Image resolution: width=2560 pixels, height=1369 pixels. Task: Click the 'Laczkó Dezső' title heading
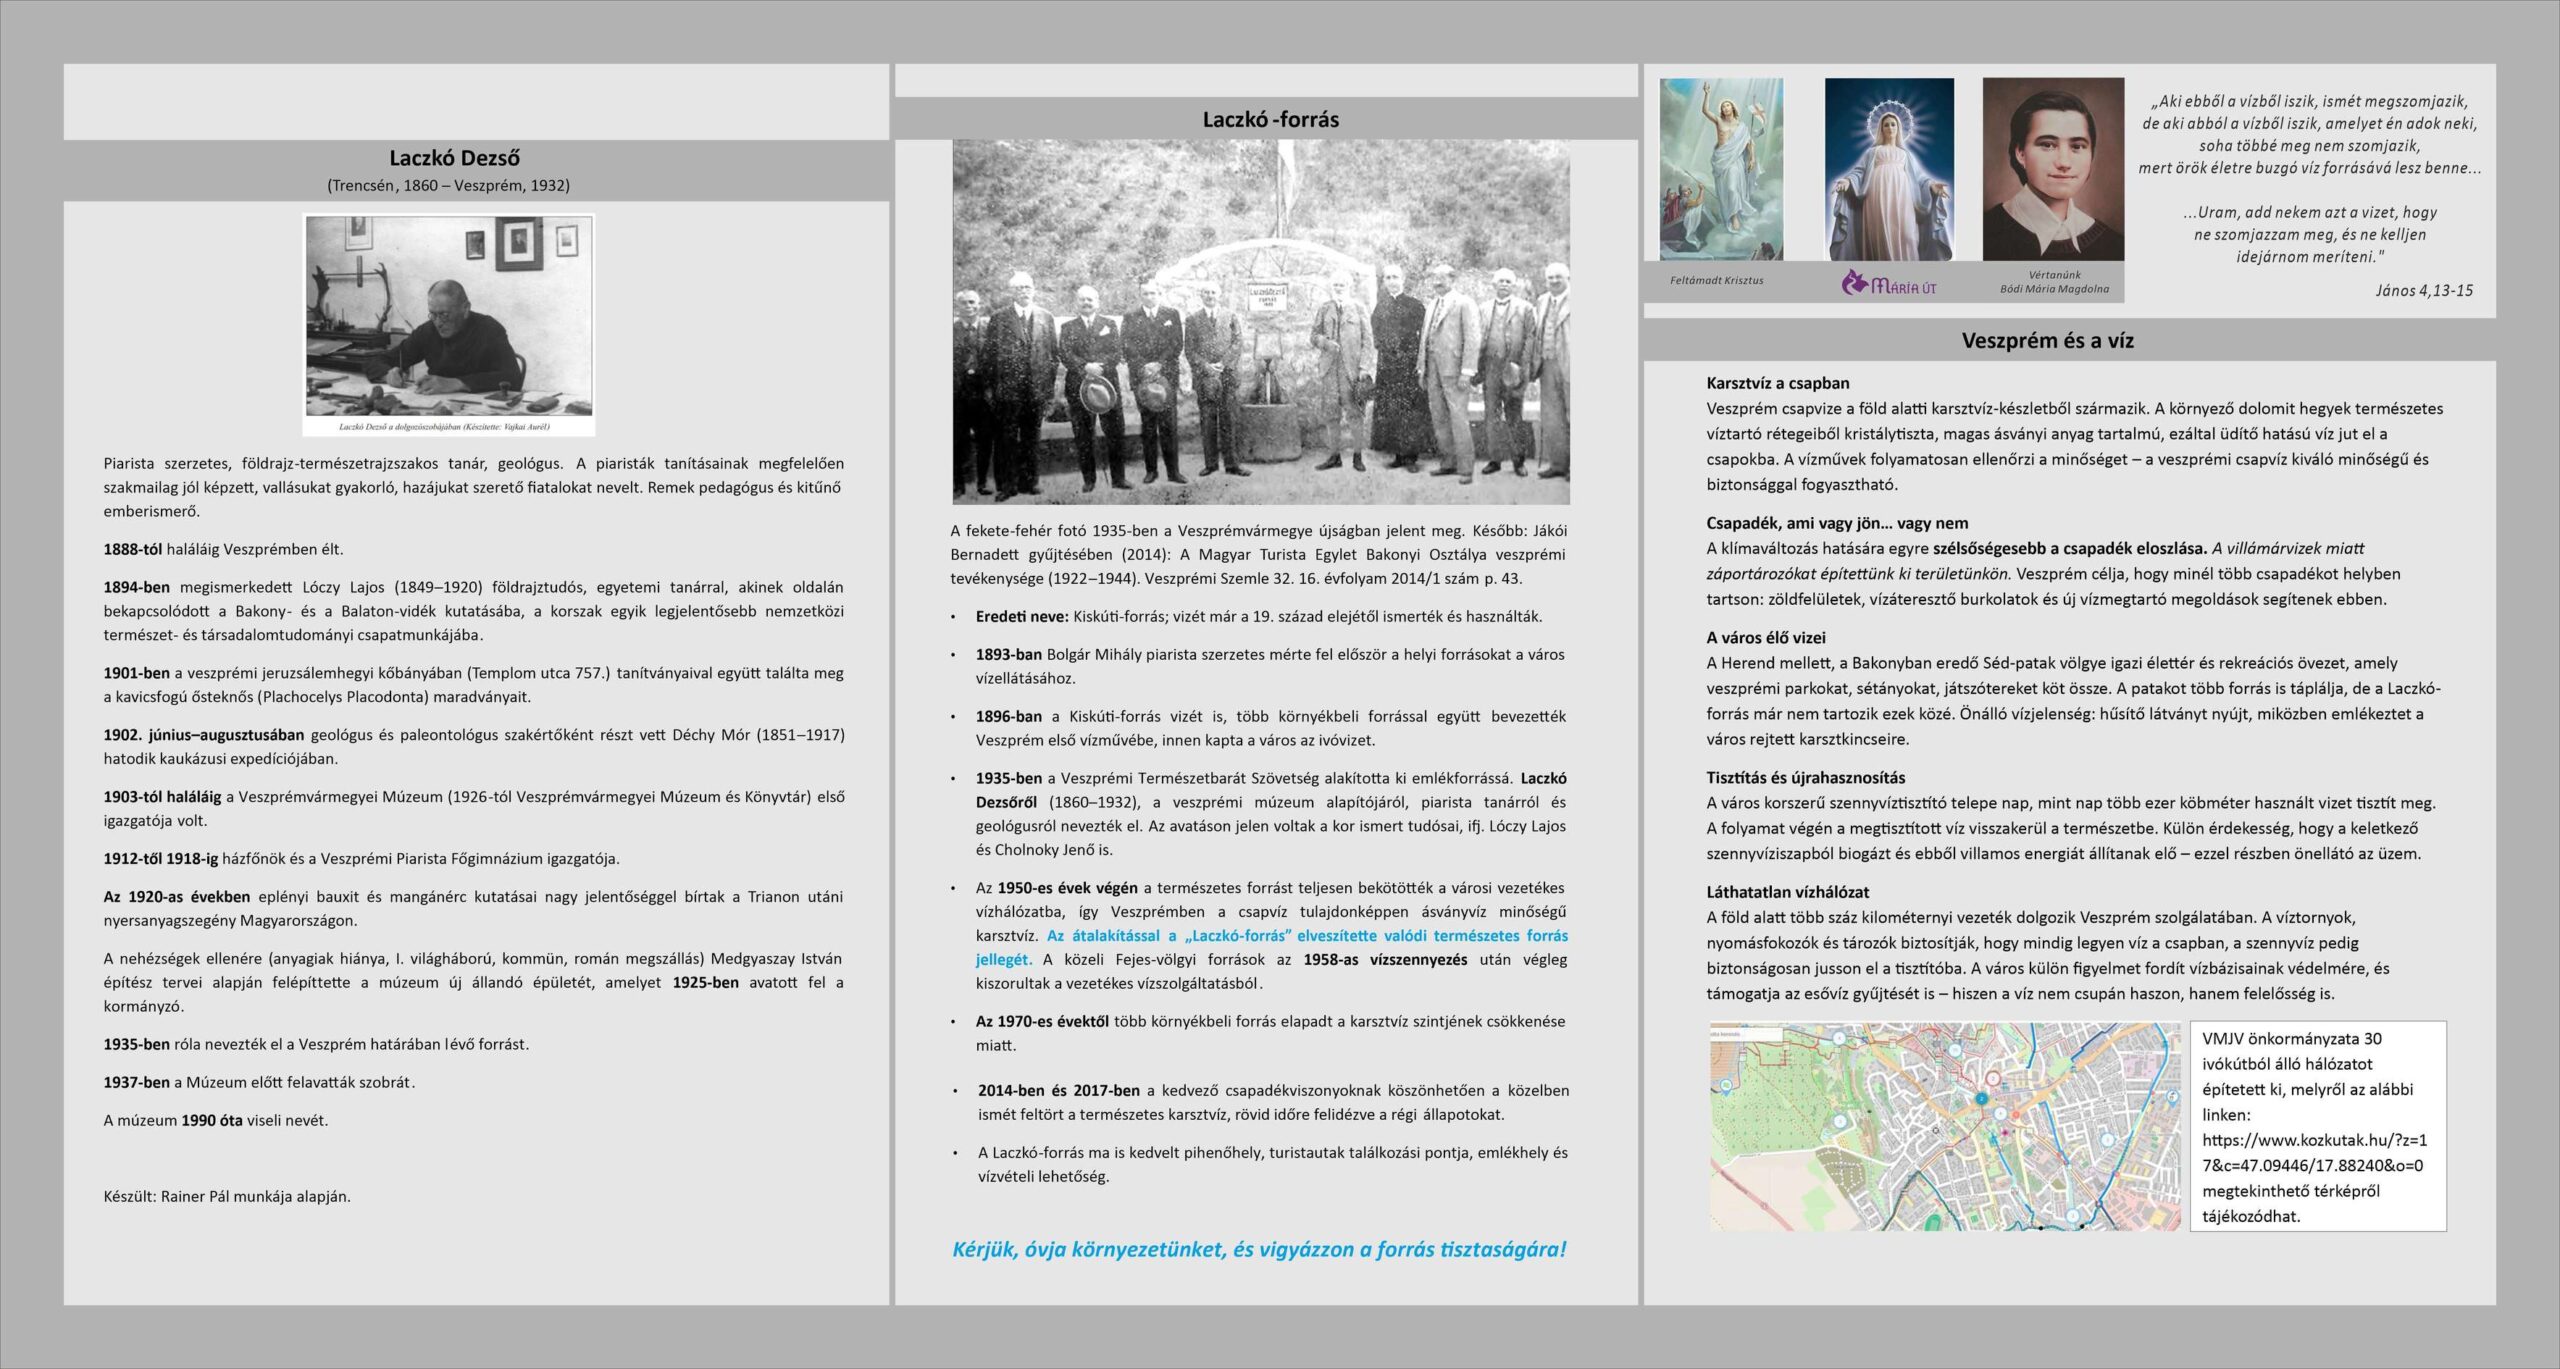click(454, 158)
